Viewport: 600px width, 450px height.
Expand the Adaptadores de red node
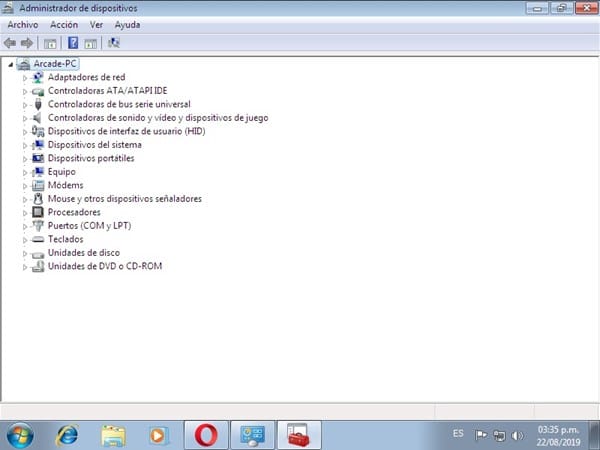pos(25,78)
